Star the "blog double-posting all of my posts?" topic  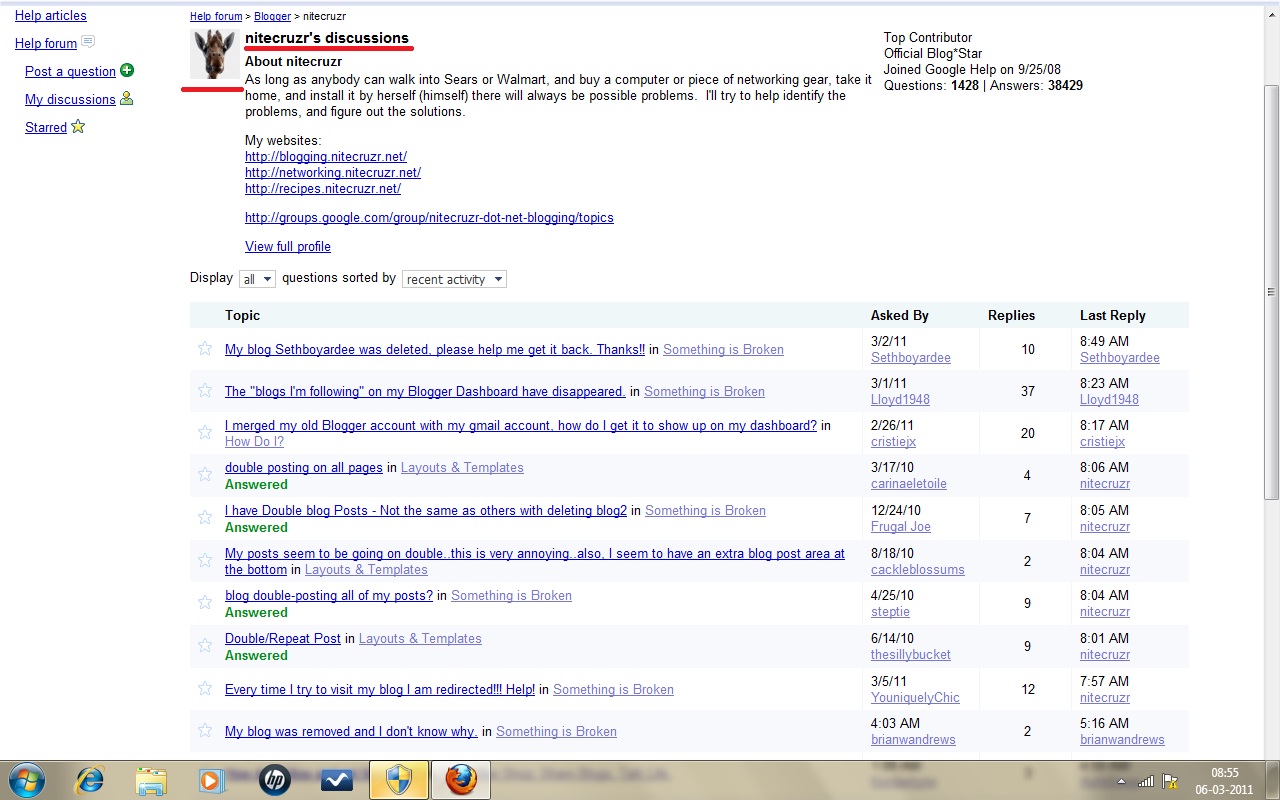tap(205, 602)
